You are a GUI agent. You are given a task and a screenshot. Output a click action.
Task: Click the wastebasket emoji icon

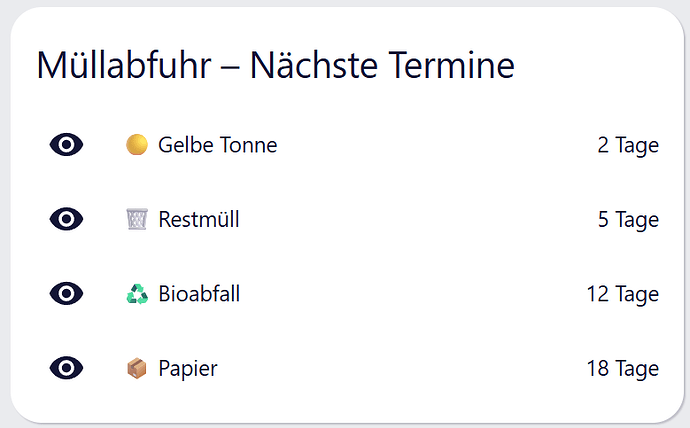click(x=137, y=219)
